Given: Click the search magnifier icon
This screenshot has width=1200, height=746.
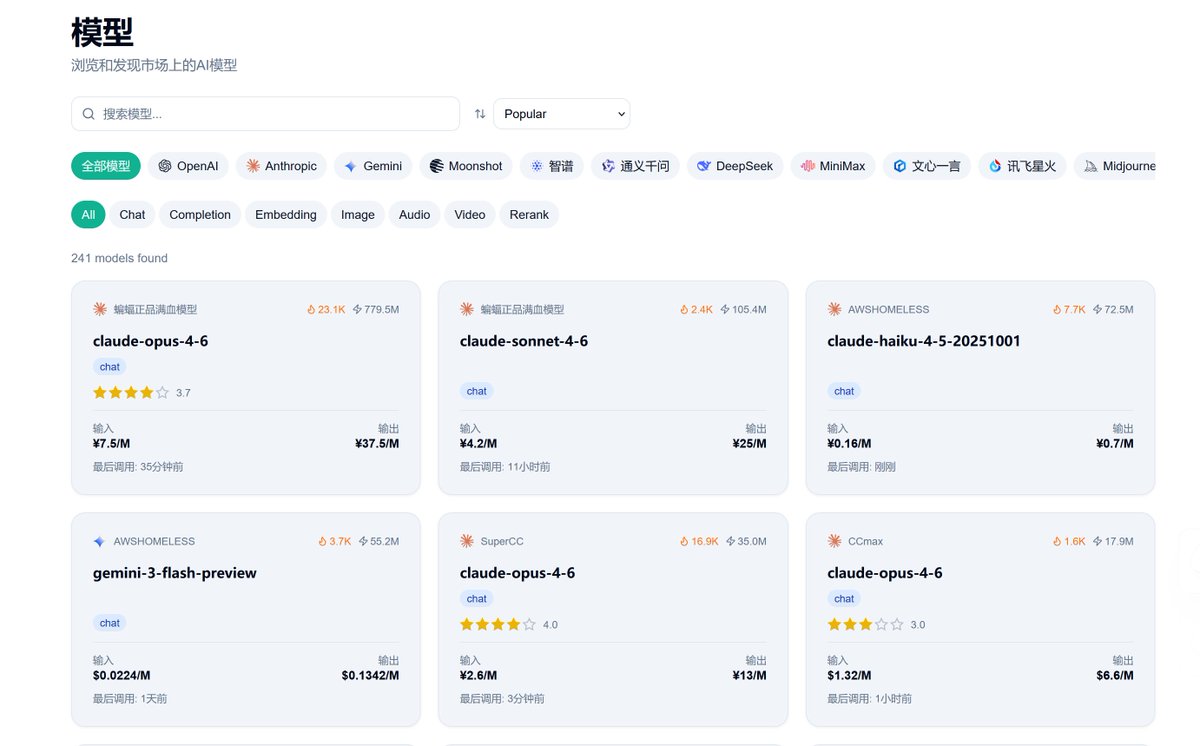Looking at the screenshot, I should click(89, 114).
